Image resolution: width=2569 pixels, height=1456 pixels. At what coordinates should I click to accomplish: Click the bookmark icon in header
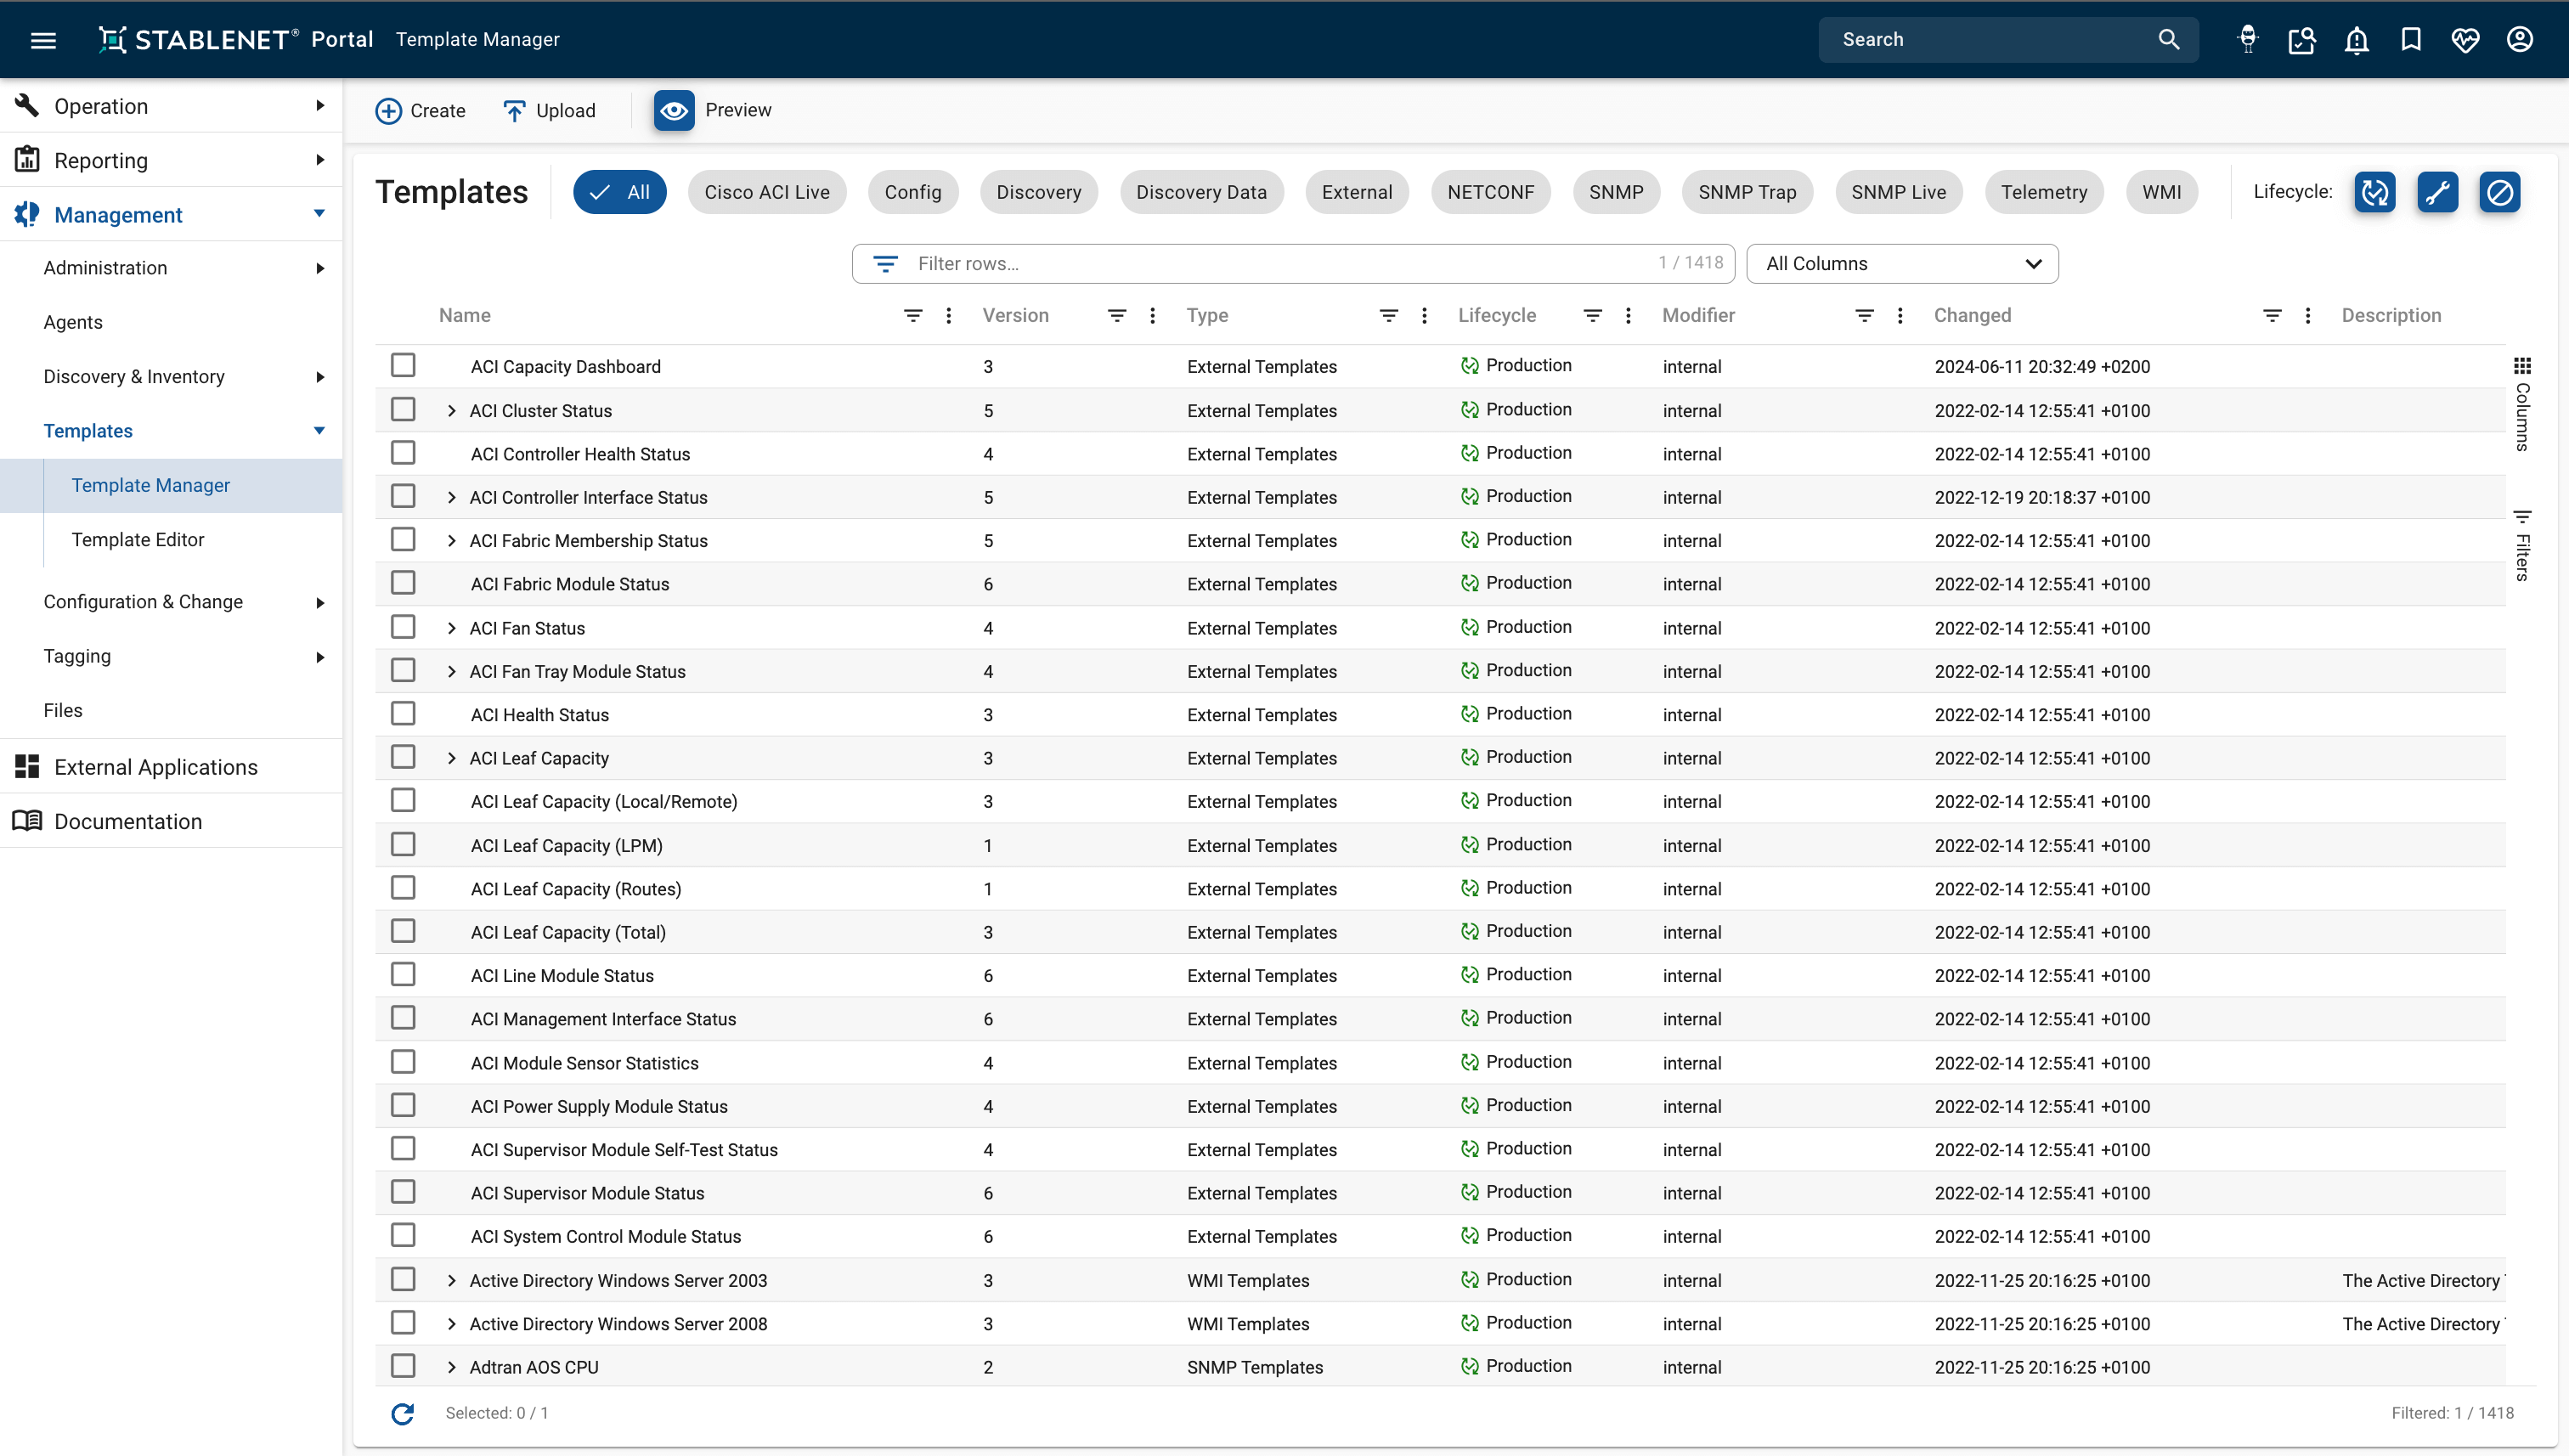(x=2411, y=39)
